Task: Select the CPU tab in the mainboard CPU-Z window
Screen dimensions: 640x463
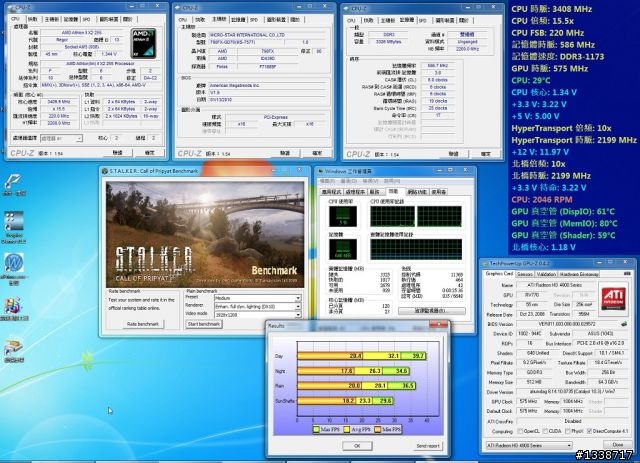Action: point(183,20)
